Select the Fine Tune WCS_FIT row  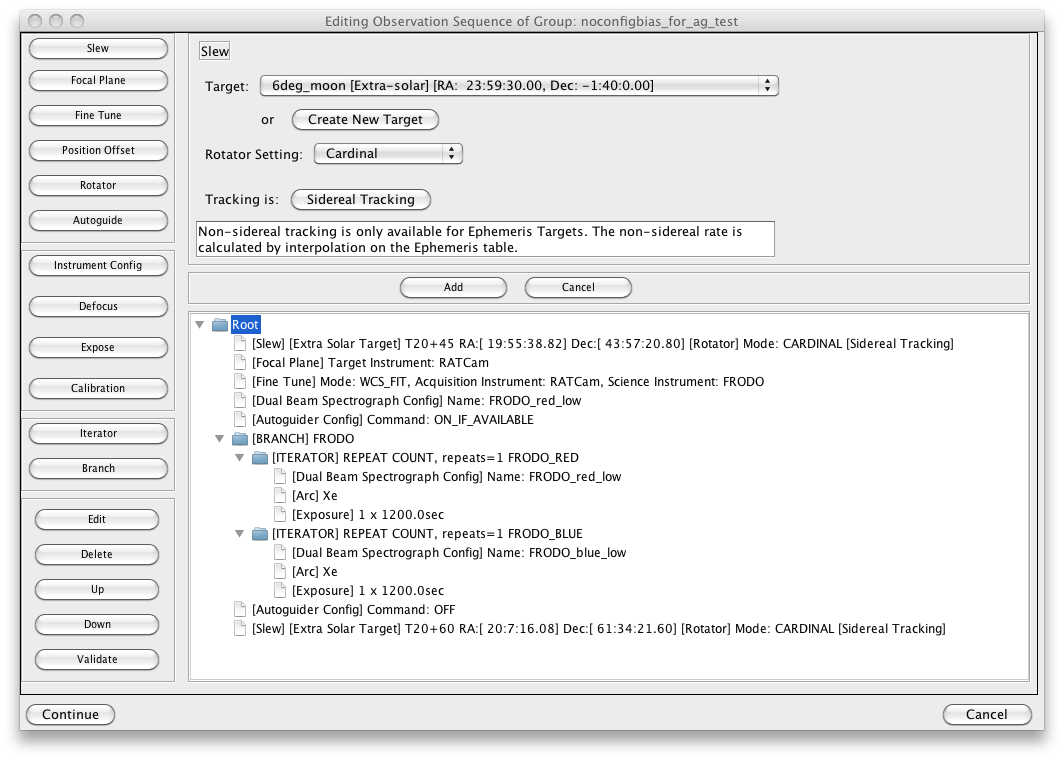click(x=508, y=381)
